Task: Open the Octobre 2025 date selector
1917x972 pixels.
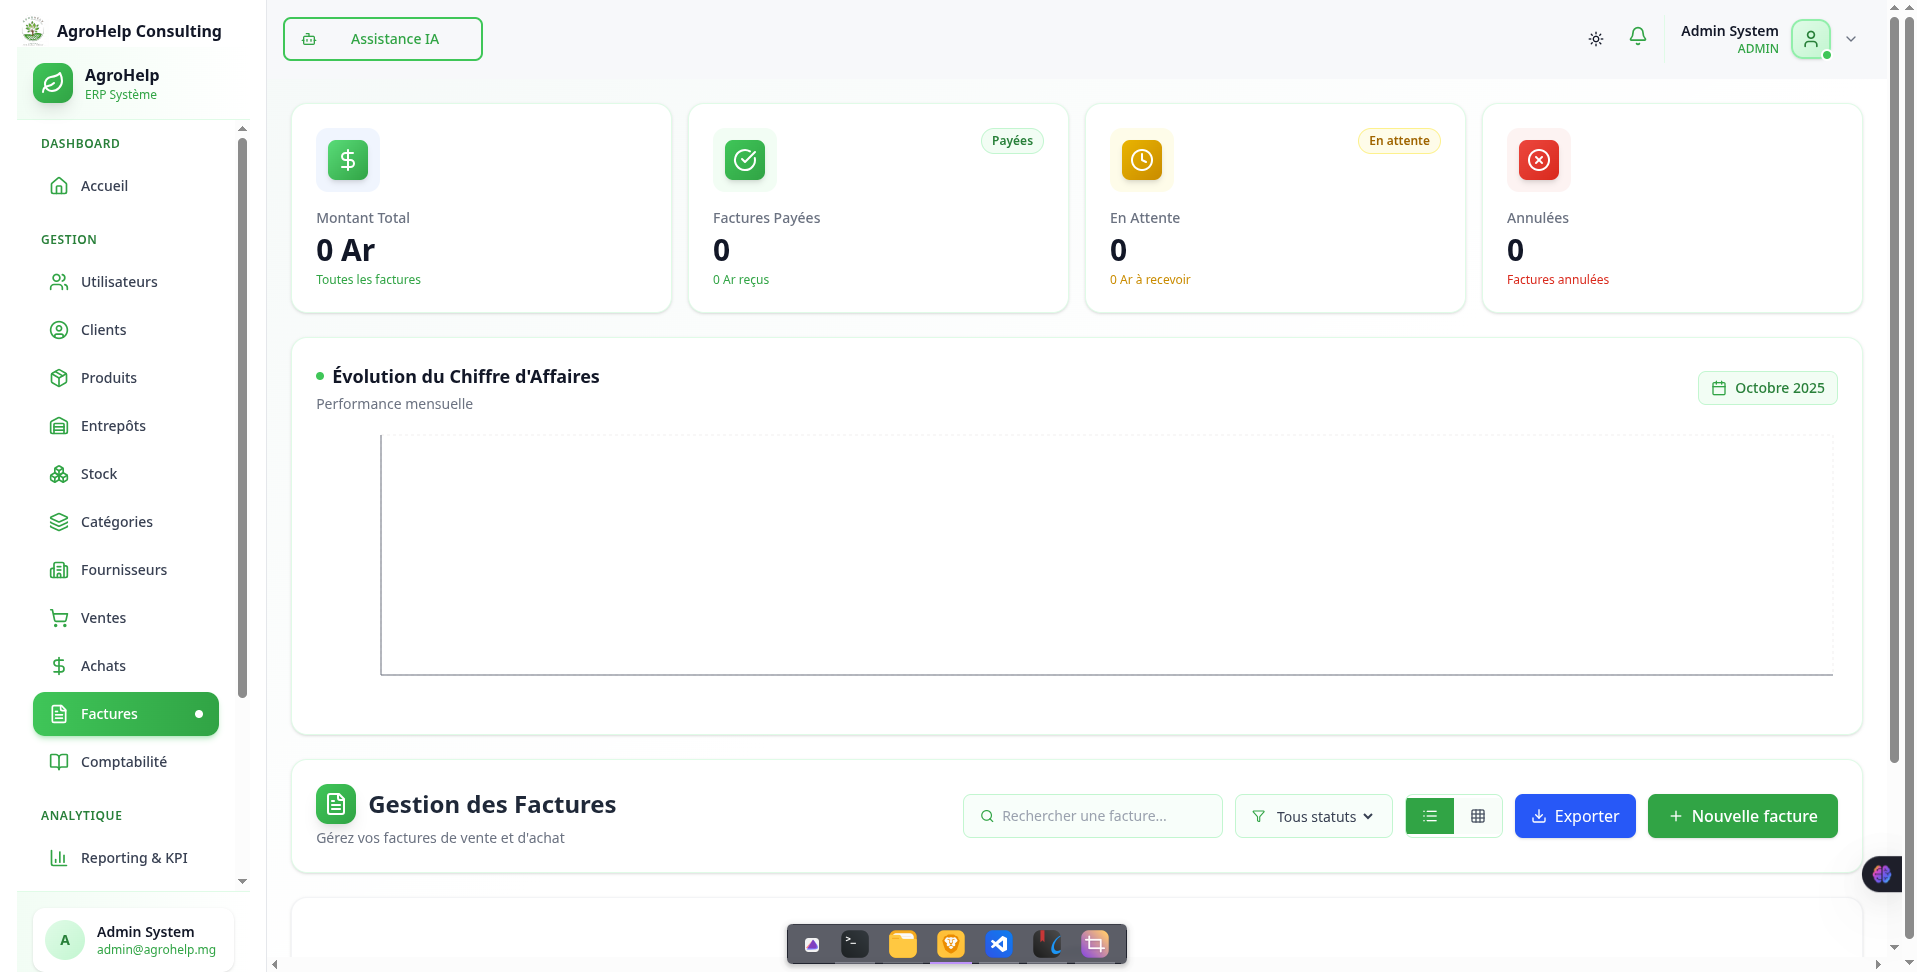Action: click(x=1767, y=387)
